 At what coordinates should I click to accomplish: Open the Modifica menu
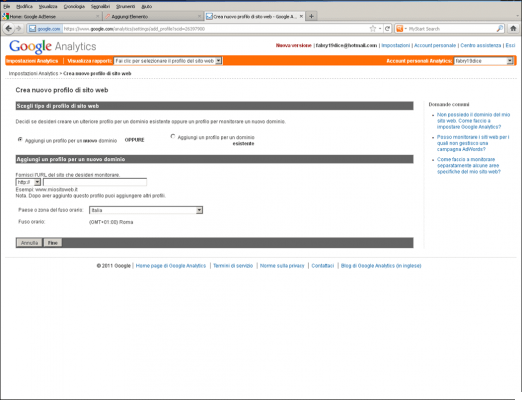pyautogui.click(x=24, y=6)
